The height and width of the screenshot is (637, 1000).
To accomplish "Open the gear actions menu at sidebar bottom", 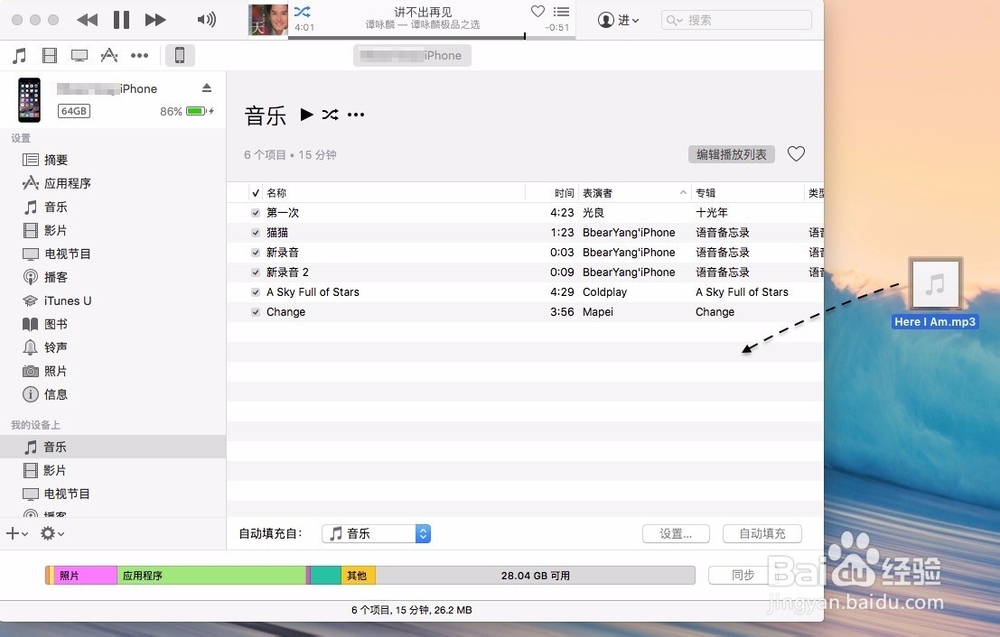I will tap(52, 533).
